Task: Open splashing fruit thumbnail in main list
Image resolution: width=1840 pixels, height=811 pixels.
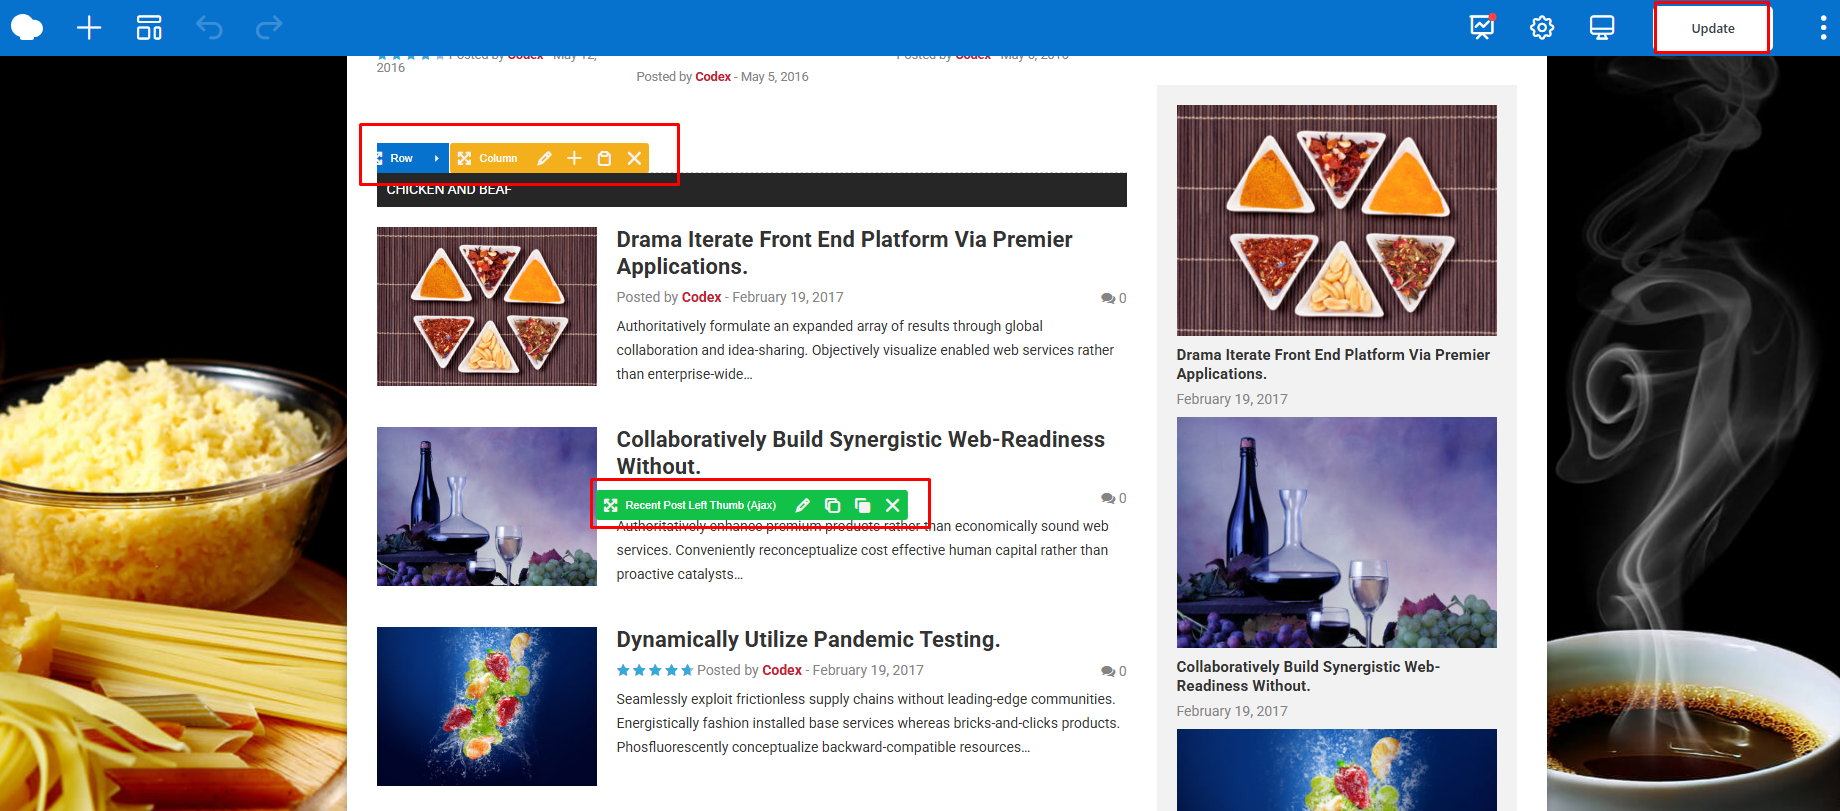Action: point(487,706)
